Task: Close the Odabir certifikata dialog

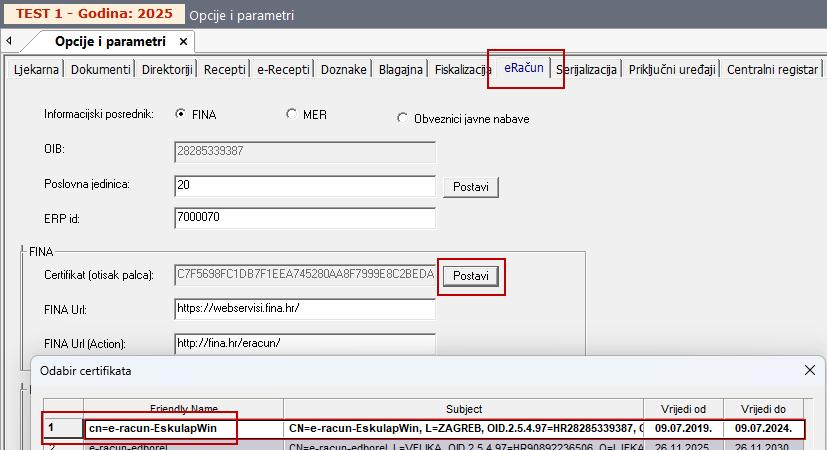Action: [809, 371]
